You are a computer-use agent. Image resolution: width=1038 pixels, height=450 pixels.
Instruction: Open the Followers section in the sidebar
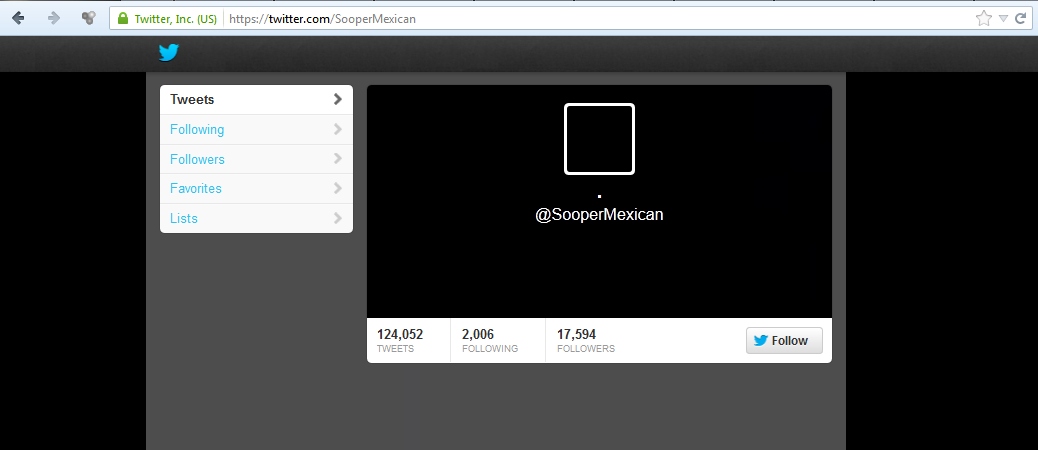point(197,159)
